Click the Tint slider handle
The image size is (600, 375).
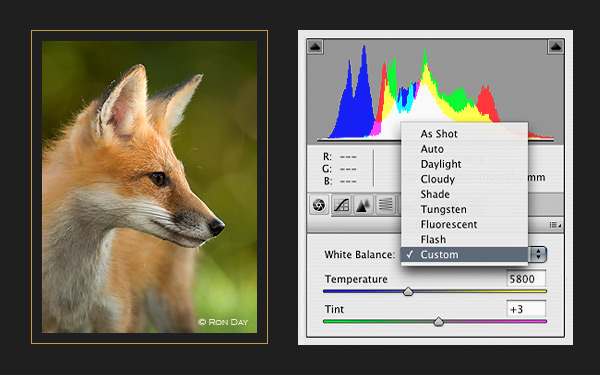point(439,321)
